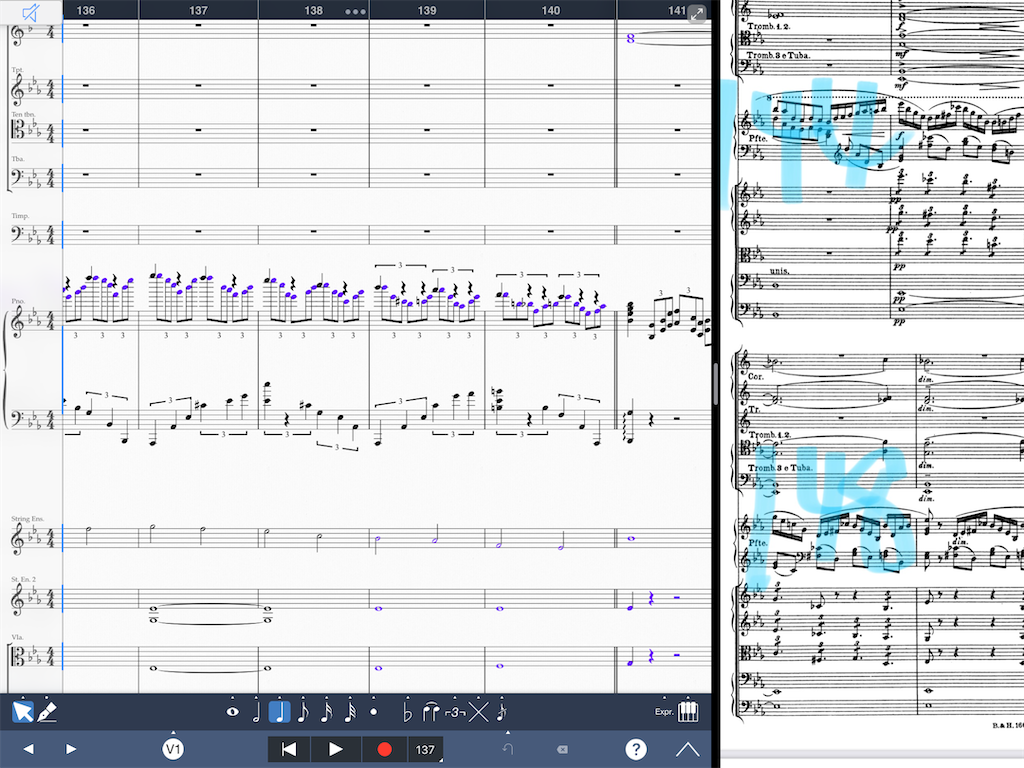1024x768 pixels.
Task: Open the help question mark
Action: pos(635,749)
